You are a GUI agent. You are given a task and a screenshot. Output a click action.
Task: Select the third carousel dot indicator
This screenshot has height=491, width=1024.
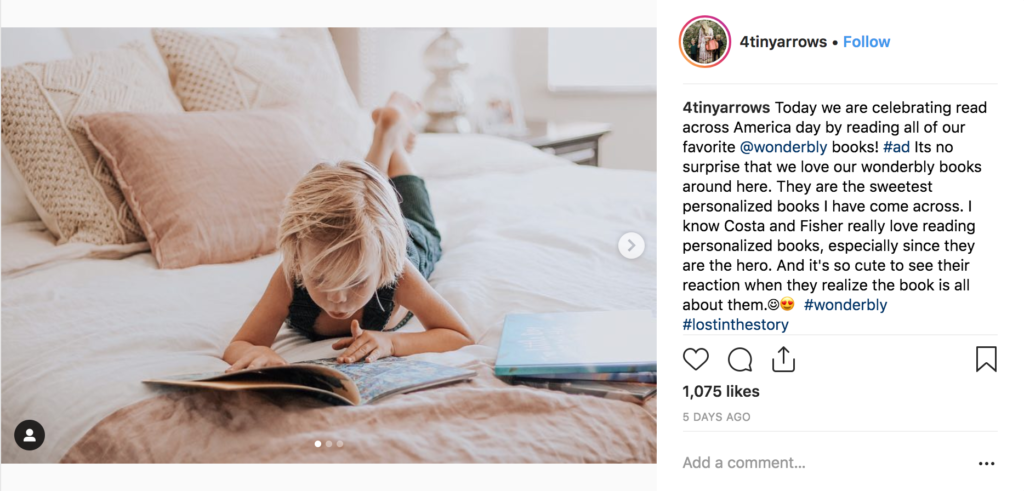pos(340,444)
